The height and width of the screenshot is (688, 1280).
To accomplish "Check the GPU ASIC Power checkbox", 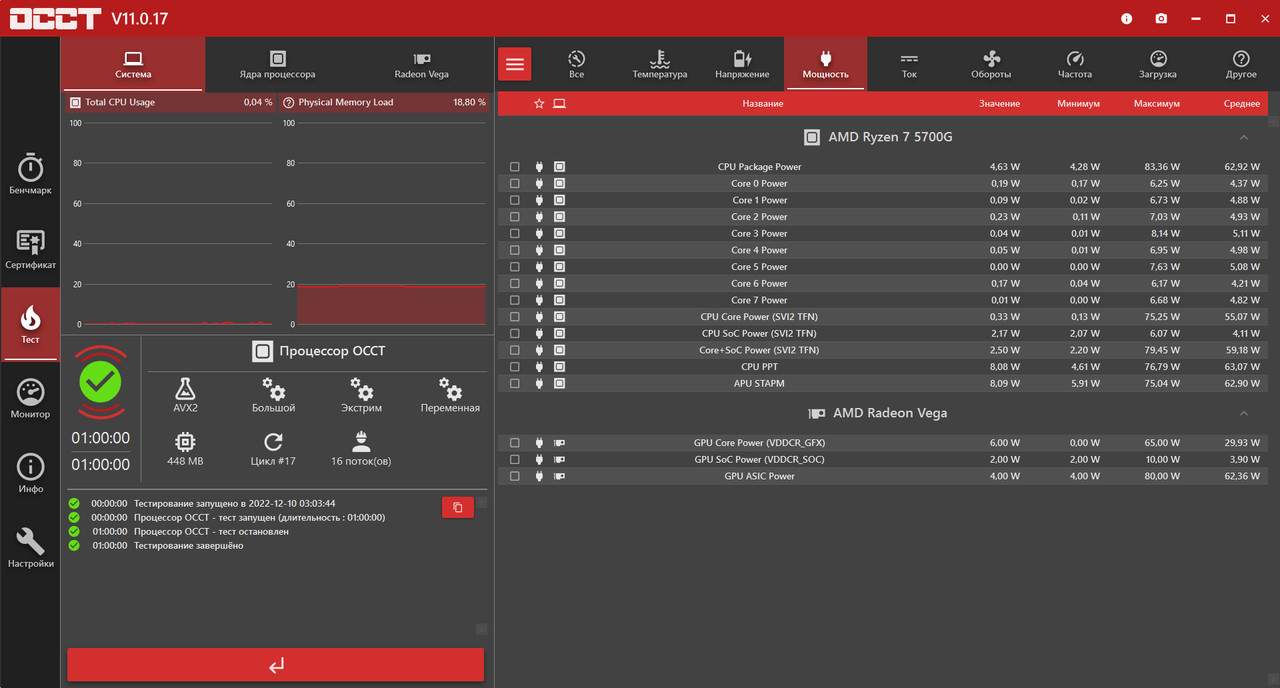I will click(515, 476).
